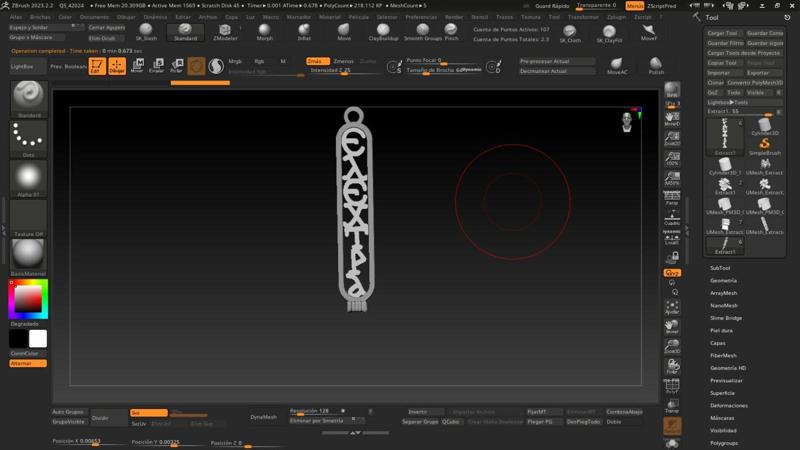Select the Move brush

pyautogui.click(x=344, y=32)
